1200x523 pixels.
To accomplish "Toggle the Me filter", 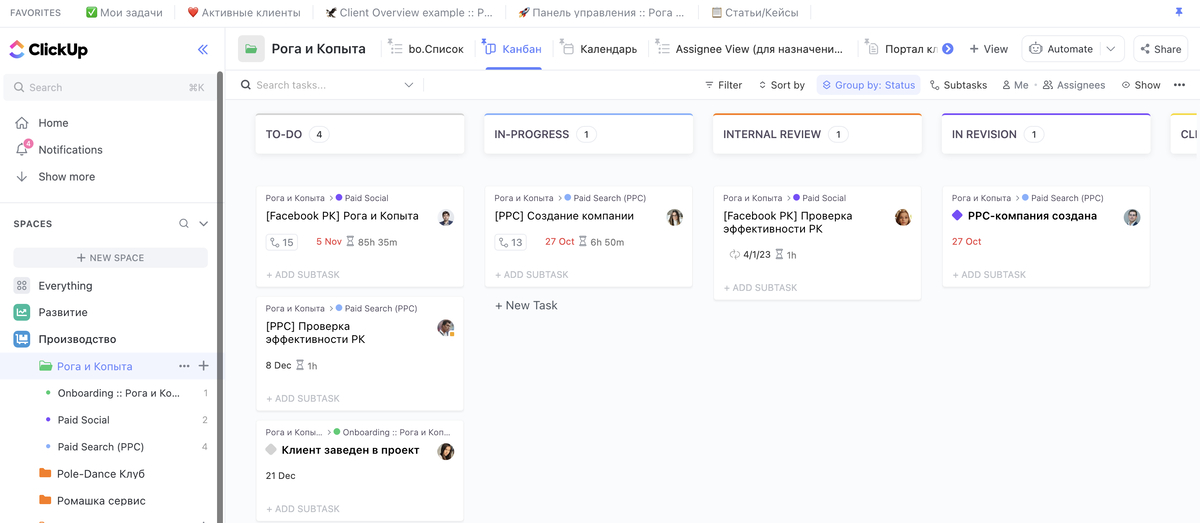I will pos(1015,85).
